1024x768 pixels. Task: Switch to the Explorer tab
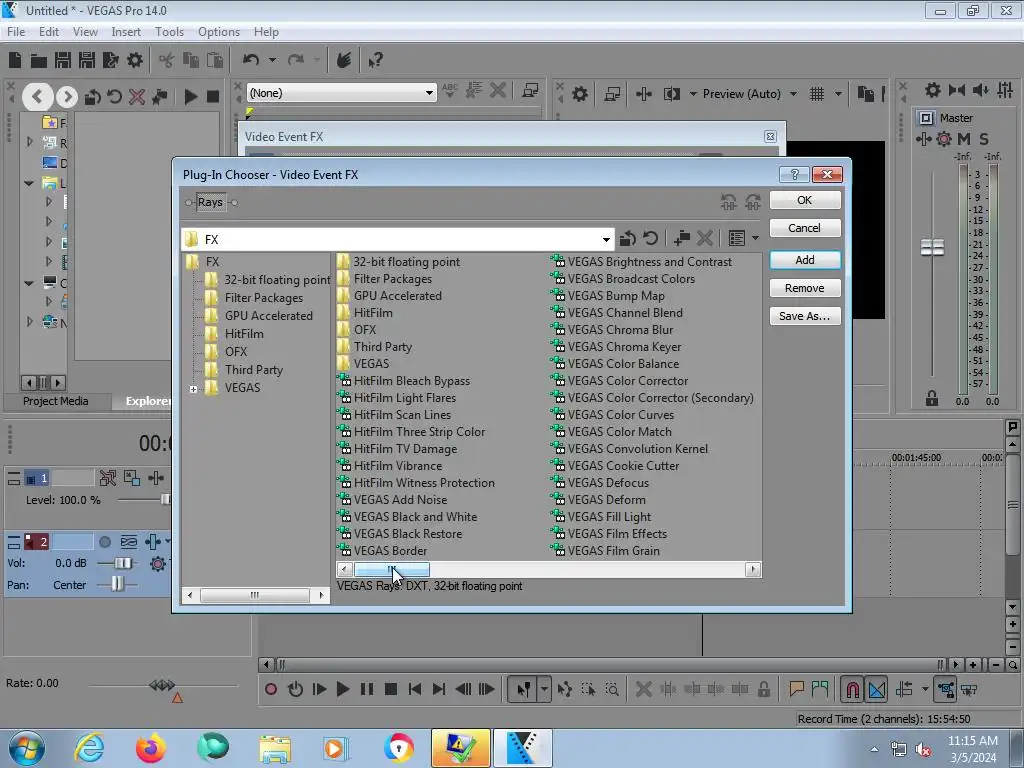point(147,401)
